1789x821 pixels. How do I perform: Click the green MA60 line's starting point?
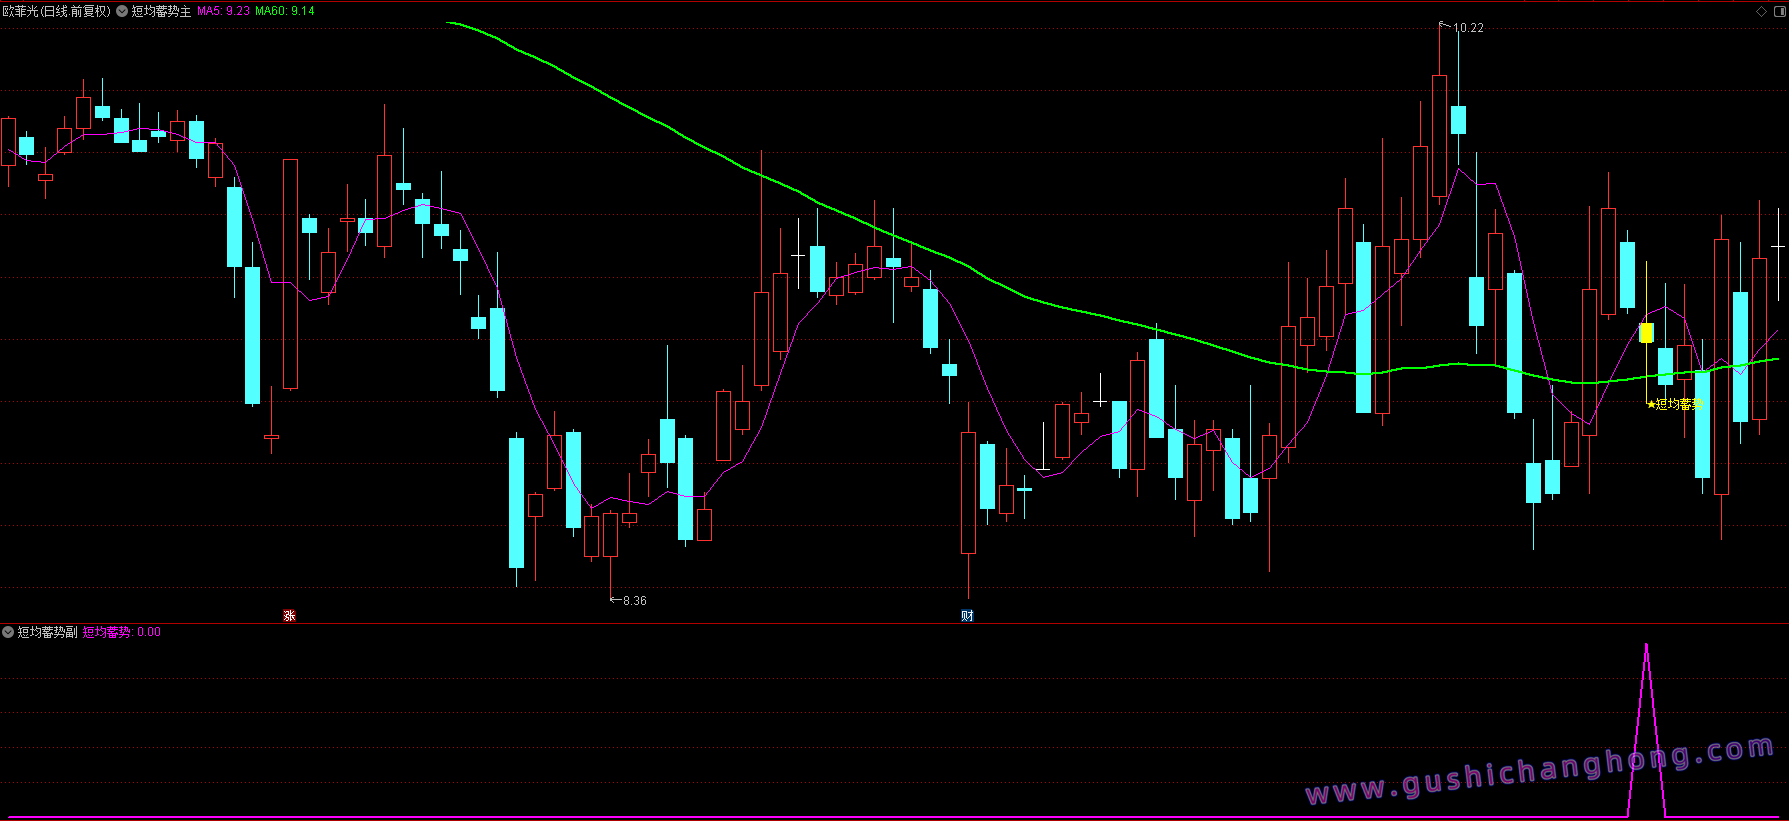[449, 23]
